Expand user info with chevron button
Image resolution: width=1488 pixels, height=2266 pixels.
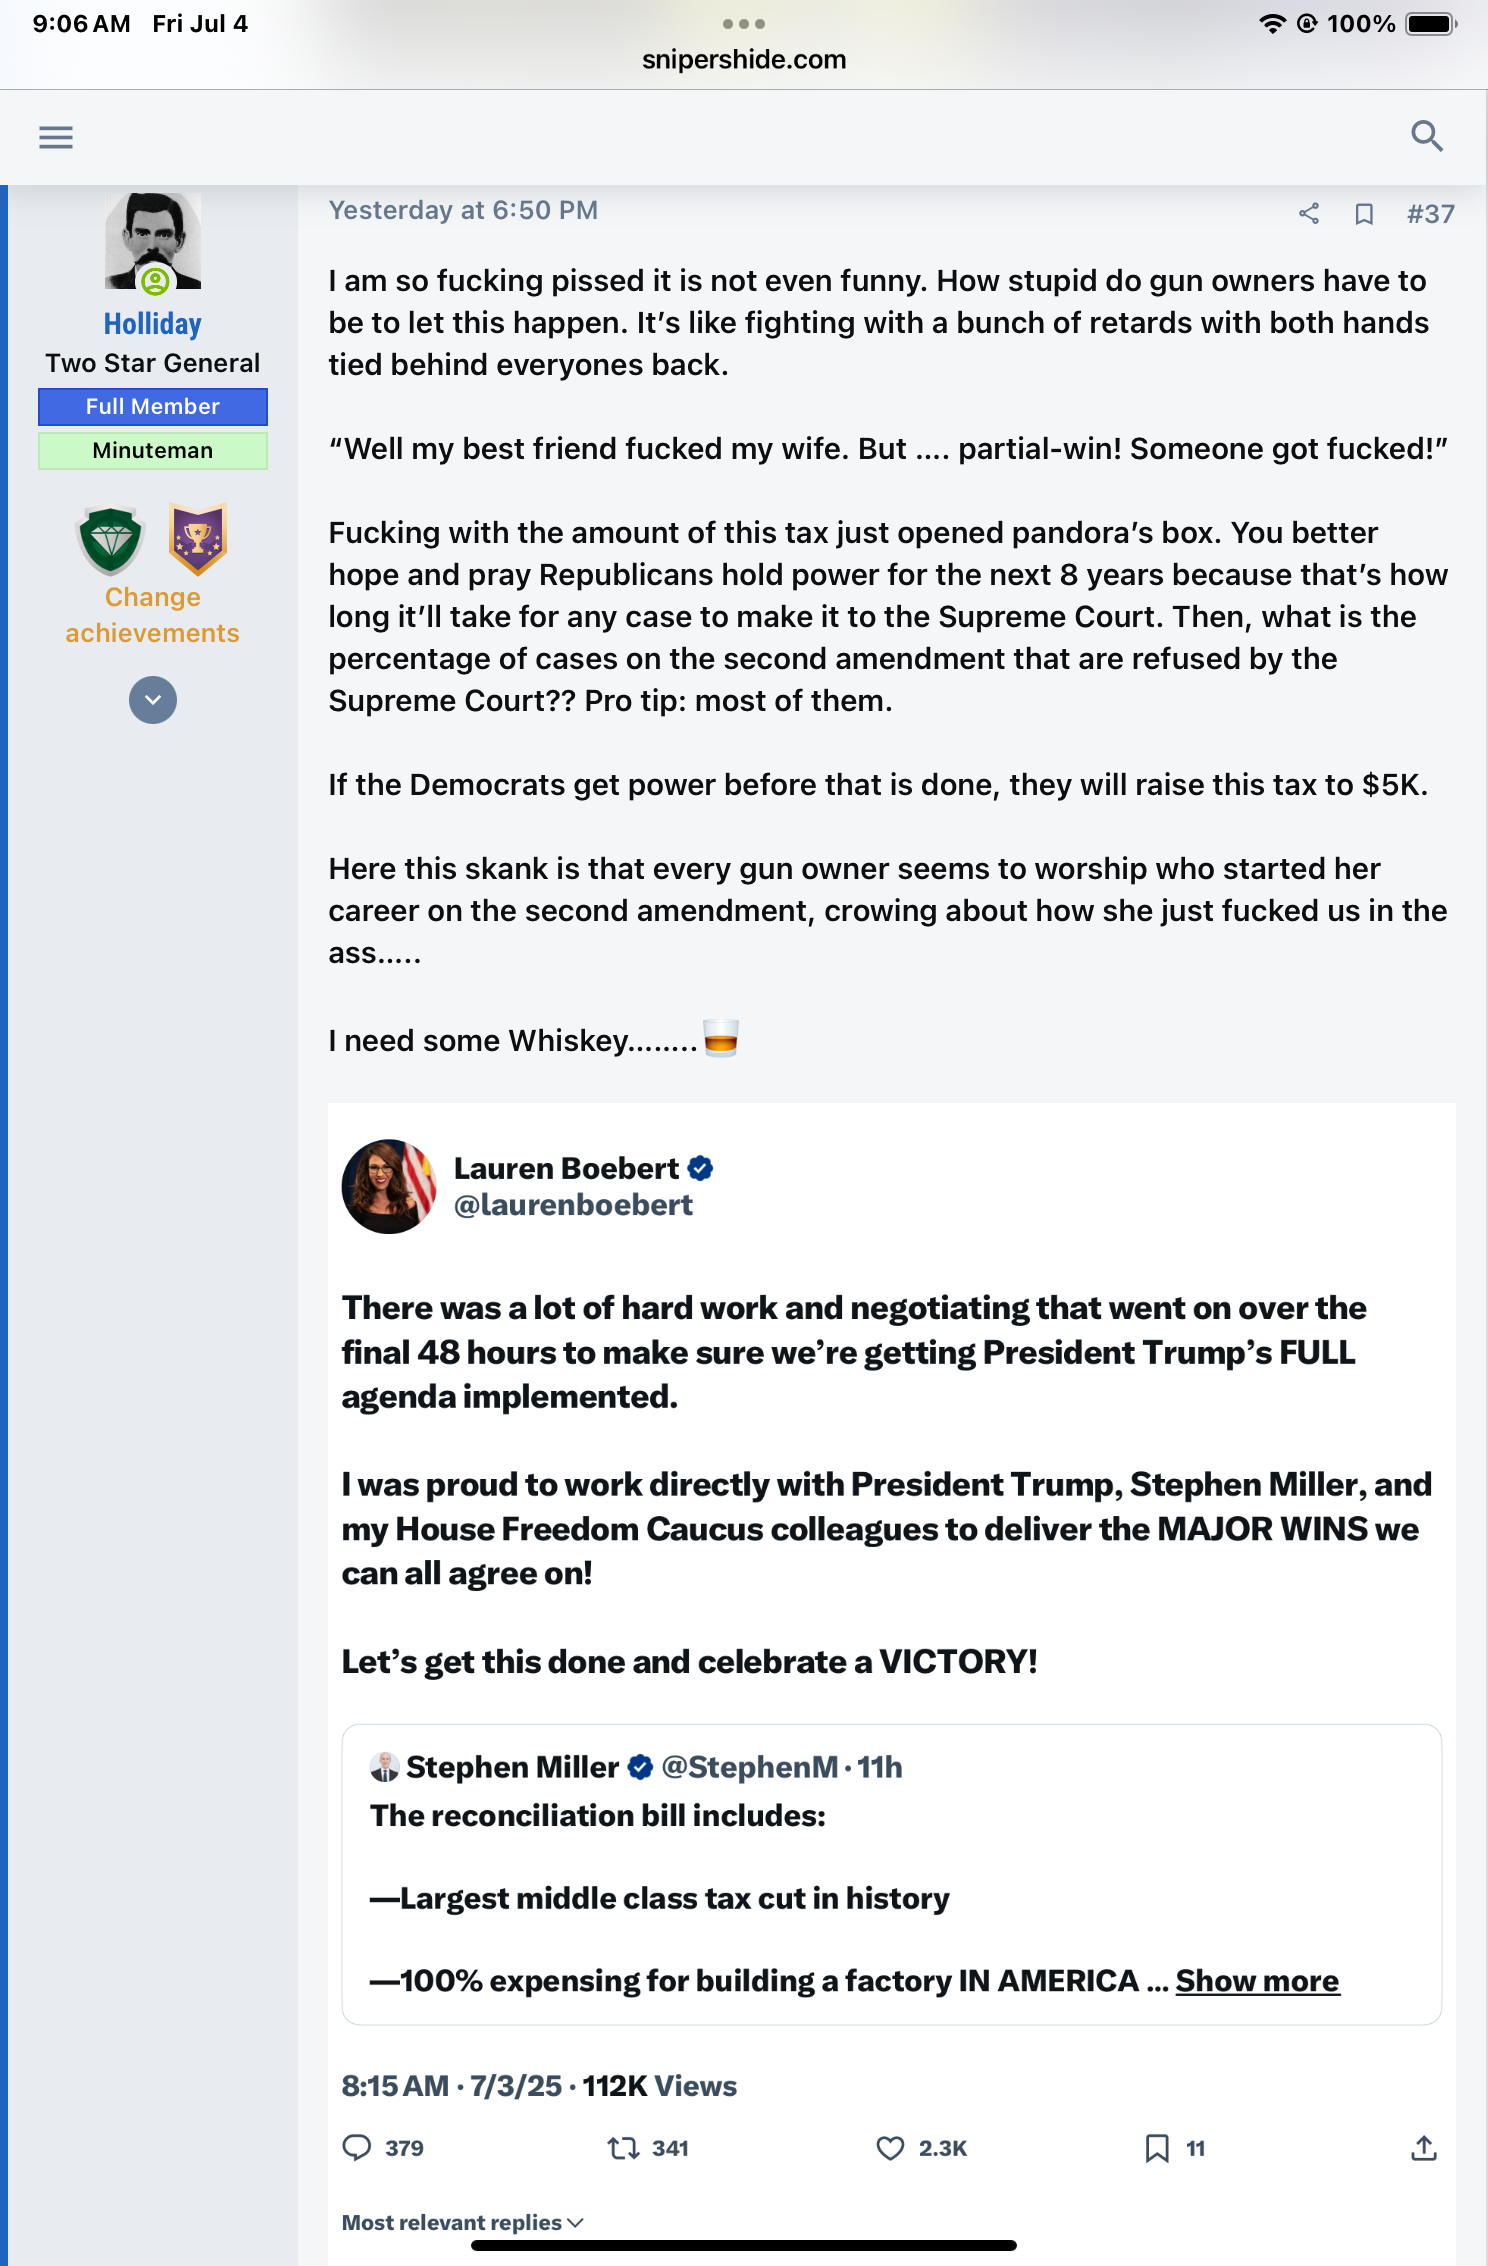(153, 700)
